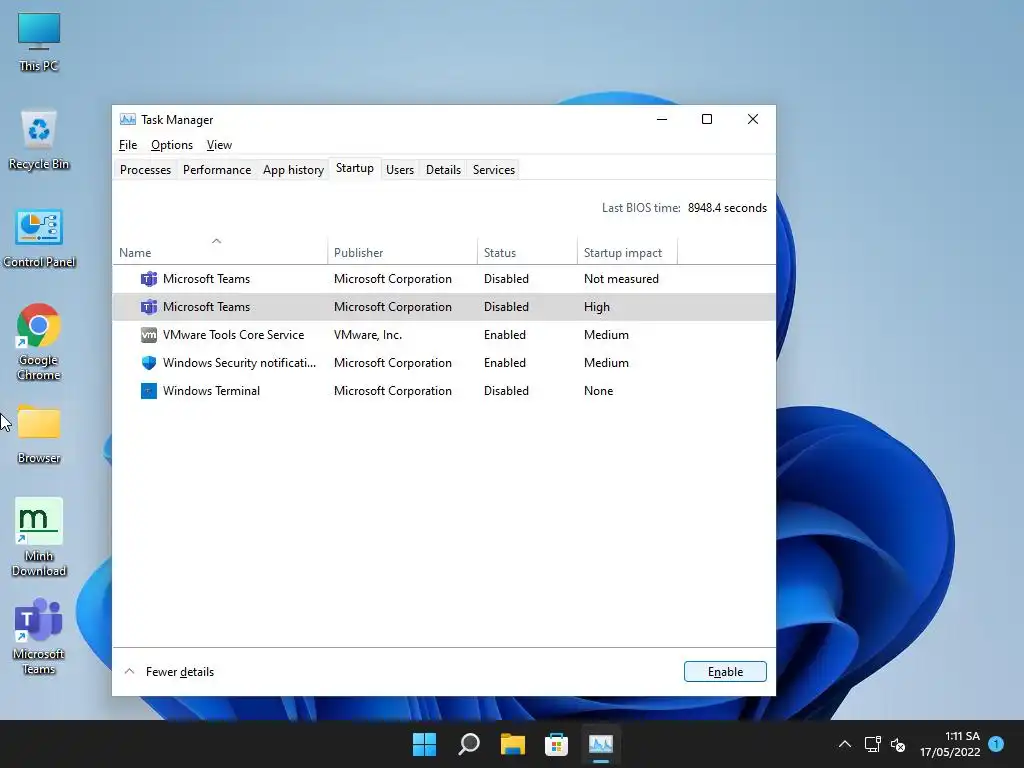Click the sort arrow above Name column
Viewport: 1024px width, 768px height.
pyautogui.click(x=216, y=241)
